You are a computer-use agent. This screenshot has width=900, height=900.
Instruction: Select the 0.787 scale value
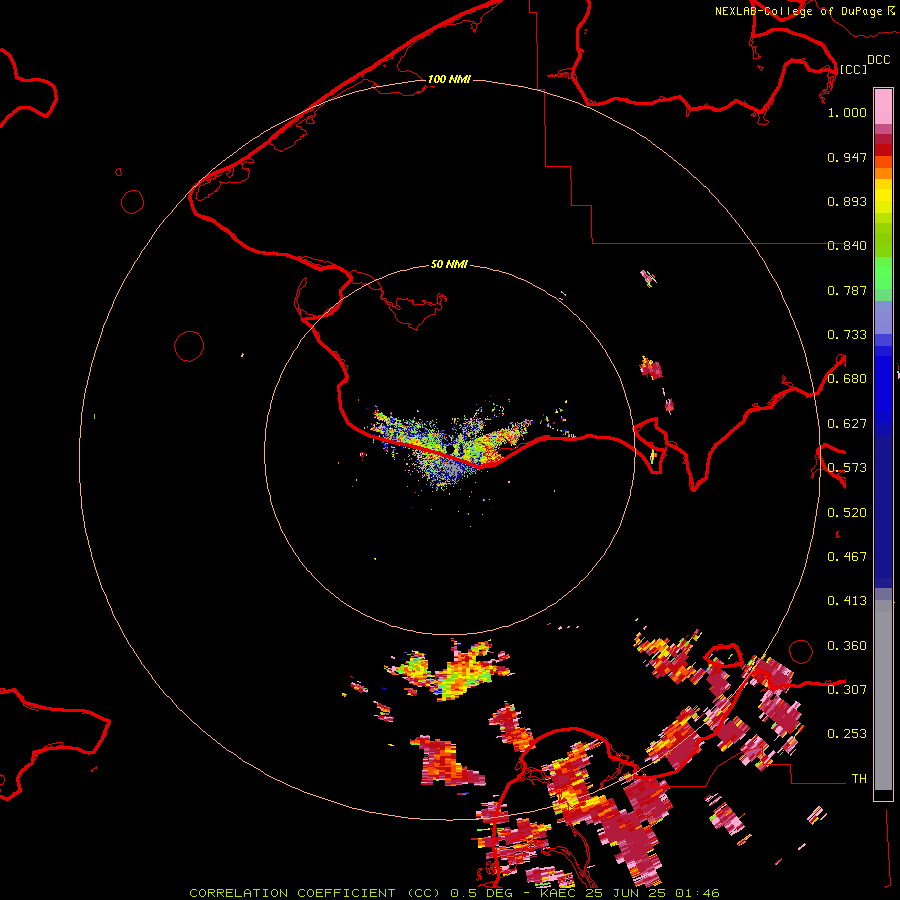click(847, 290)
